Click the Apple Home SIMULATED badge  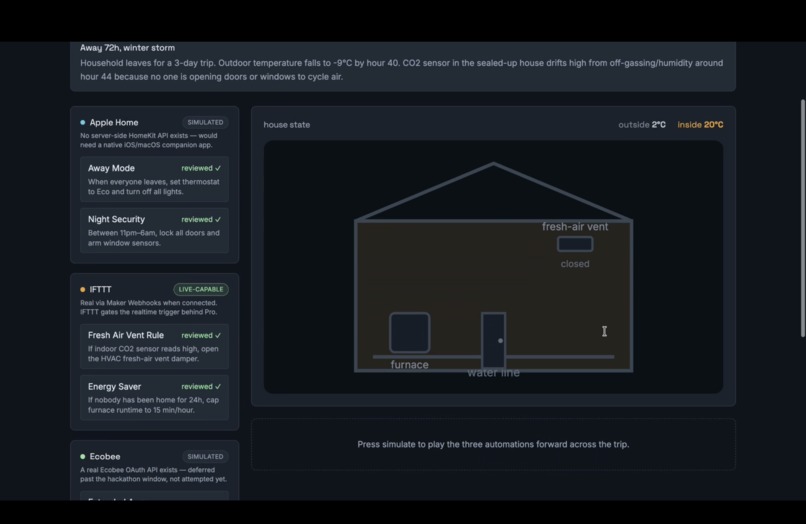point(205,122)
